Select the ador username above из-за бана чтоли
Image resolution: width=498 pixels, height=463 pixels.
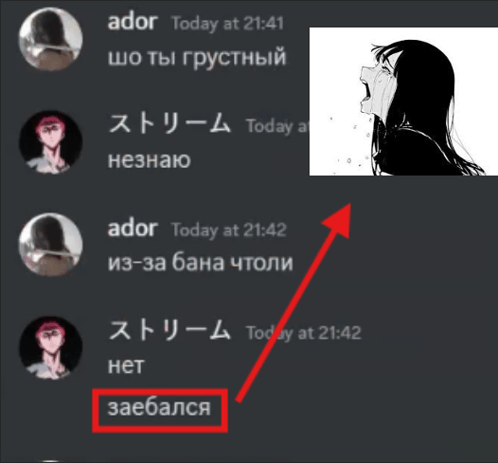(132, 228)
